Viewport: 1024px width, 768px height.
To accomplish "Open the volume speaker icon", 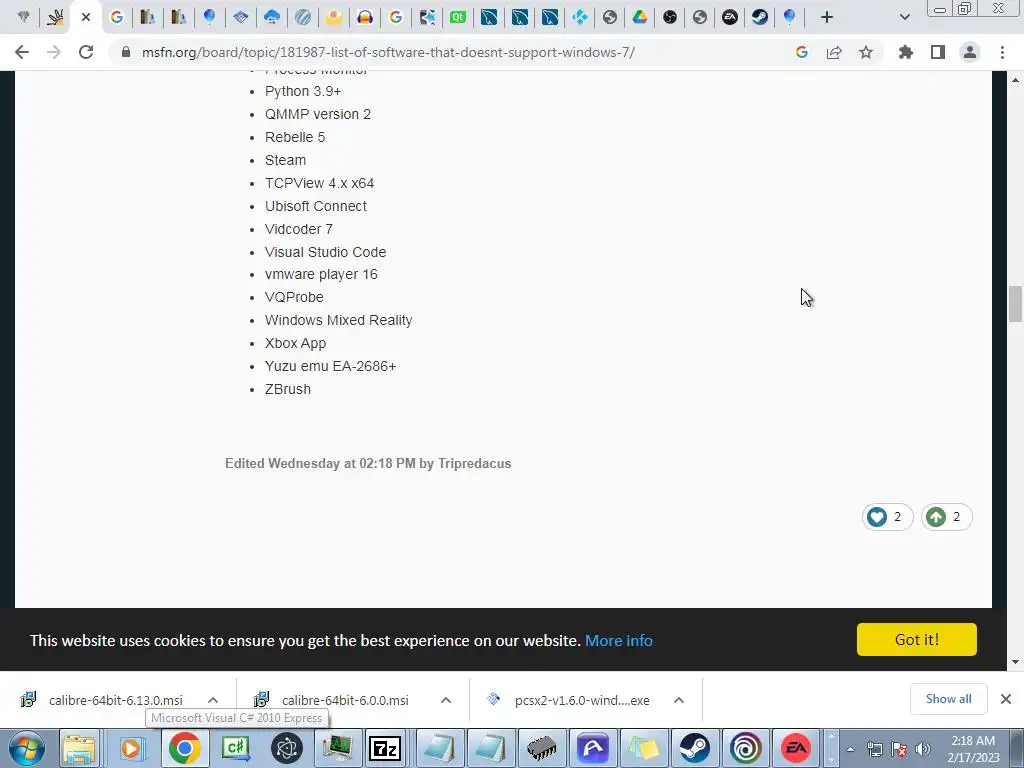I will click(923, 749).
